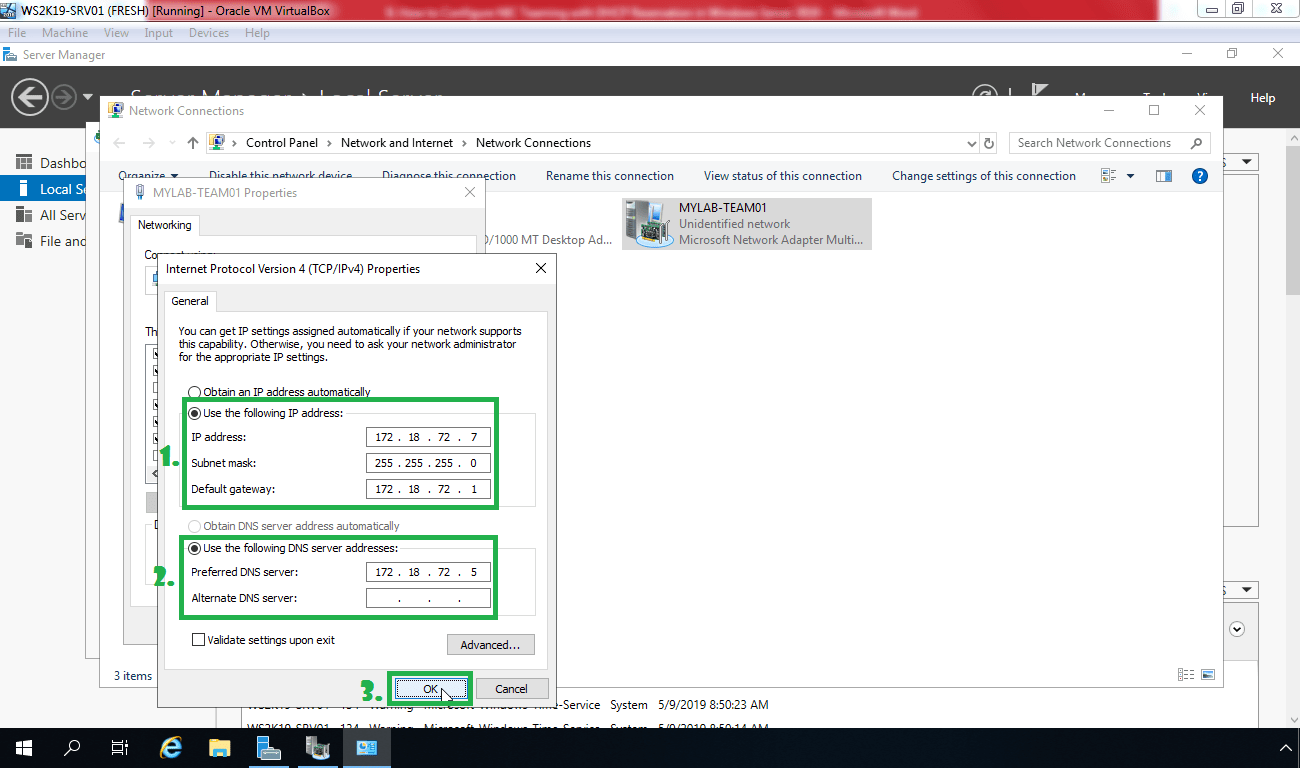Open Advanced TCP/IP settings

[x=490, y=645]
